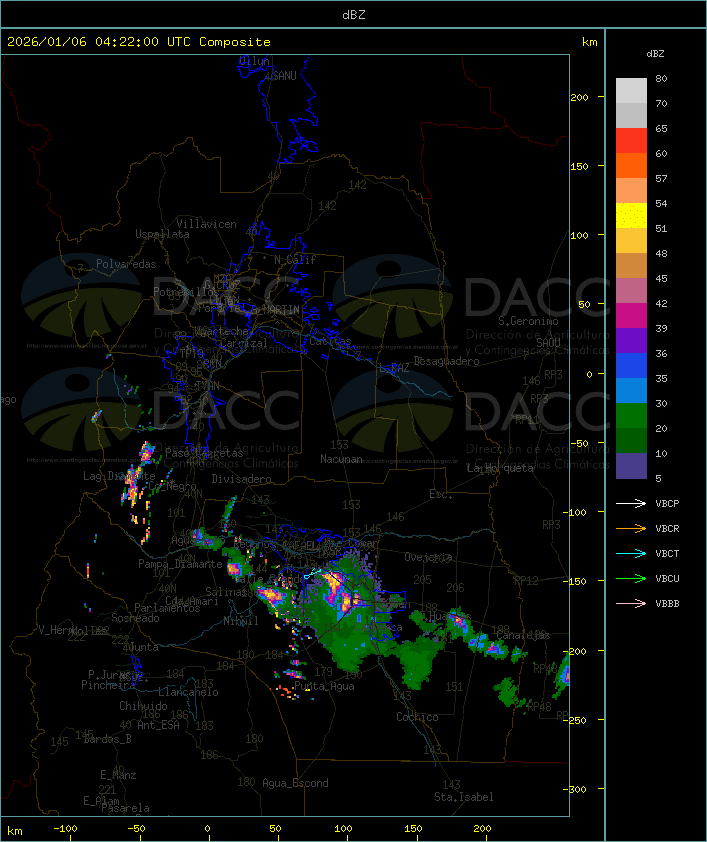Click the Sta.Isabel place label
707x842 pixels.
coord(464,797)
